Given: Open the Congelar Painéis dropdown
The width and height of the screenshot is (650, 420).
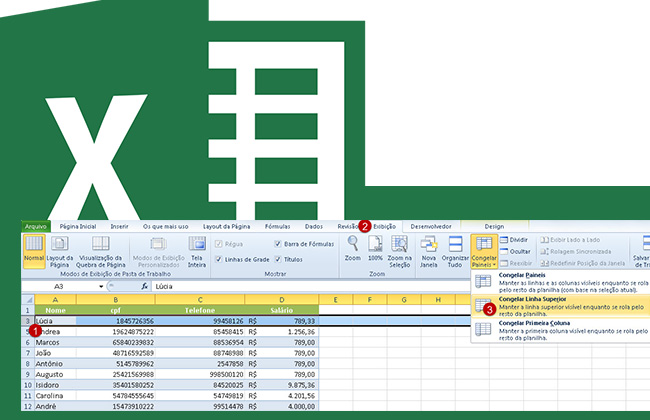Looking at the screenshot, I should pos(484,252).
